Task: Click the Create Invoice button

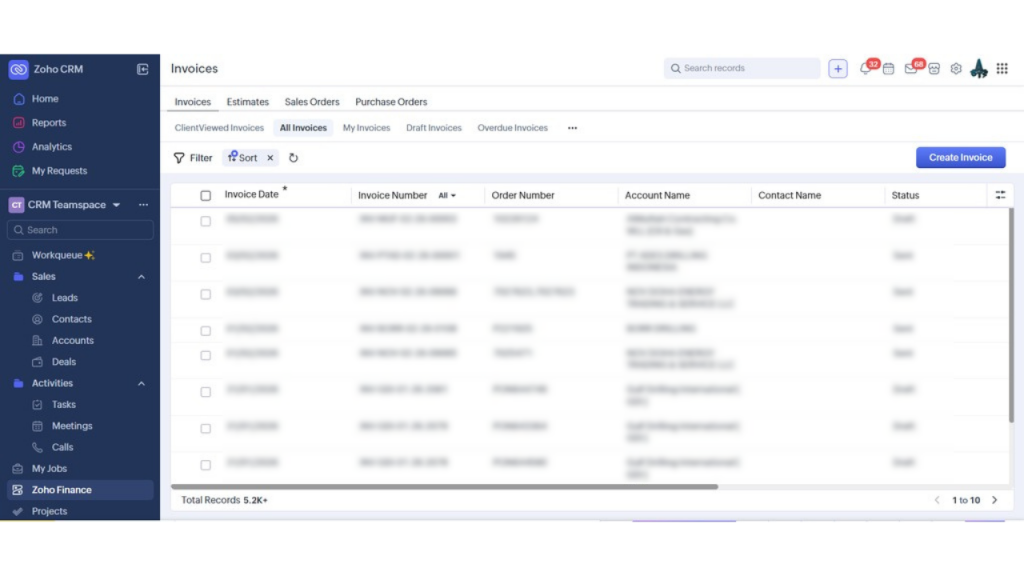Action: point(960,158)
